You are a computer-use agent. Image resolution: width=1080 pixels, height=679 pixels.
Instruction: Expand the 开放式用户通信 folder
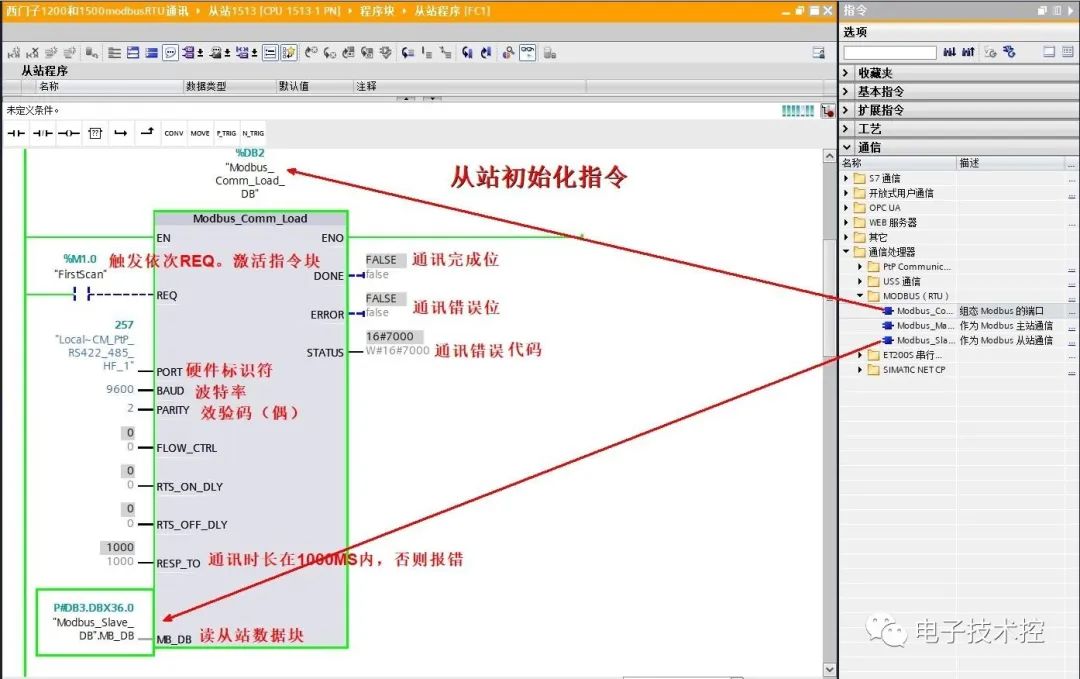tap(847, 193)
